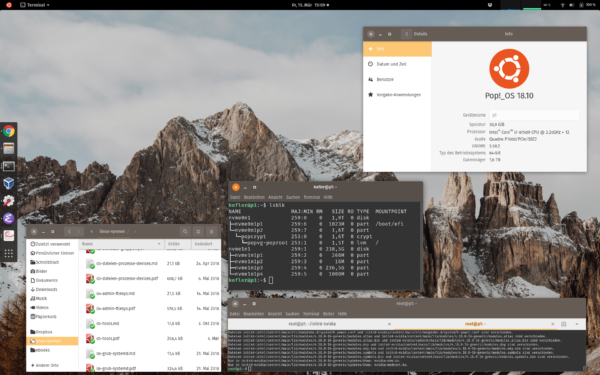
Task: Open Zuletzt verwendet in the file sidebar
Action: (52, 244)
